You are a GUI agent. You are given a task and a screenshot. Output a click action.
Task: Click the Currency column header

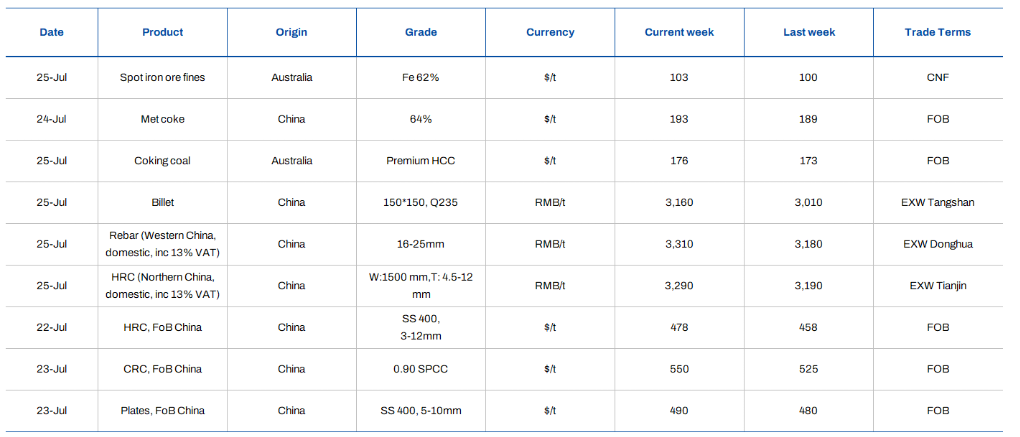pyautogui.click(x=550, y=32)
